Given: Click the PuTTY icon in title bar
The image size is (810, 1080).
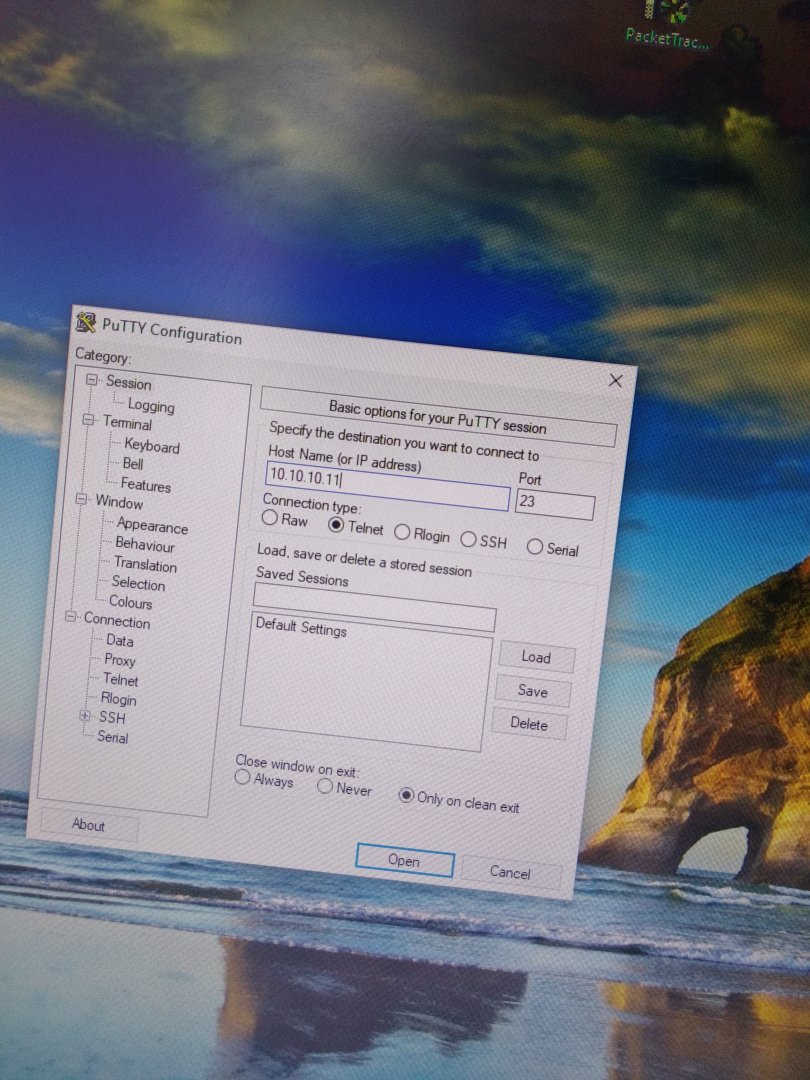Looking at the screenshot, I should point(85,322).
